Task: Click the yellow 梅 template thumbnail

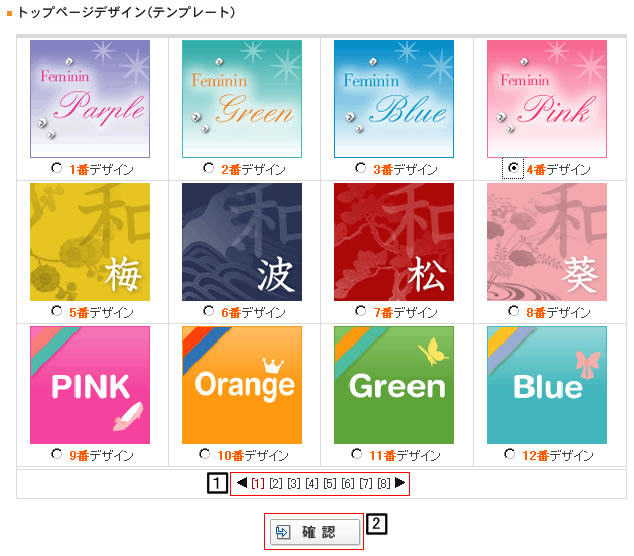Action: pyautogui.click(x=90, y=242)
